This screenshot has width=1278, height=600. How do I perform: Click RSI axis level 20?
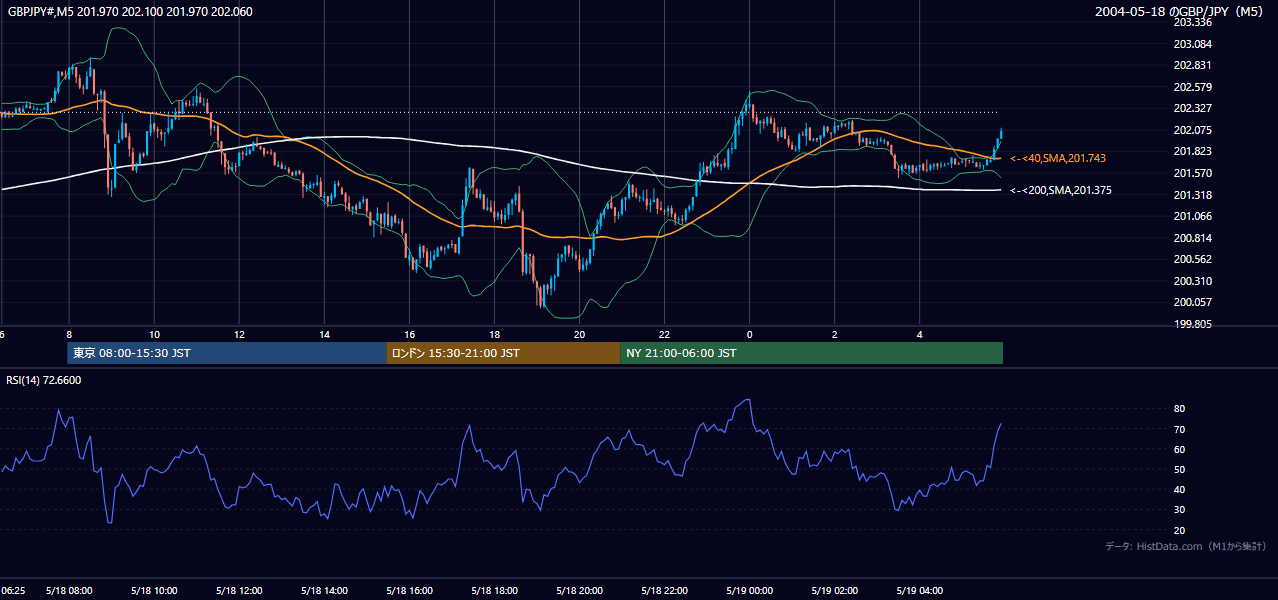pyautogui.click(x=1180, y=530)
